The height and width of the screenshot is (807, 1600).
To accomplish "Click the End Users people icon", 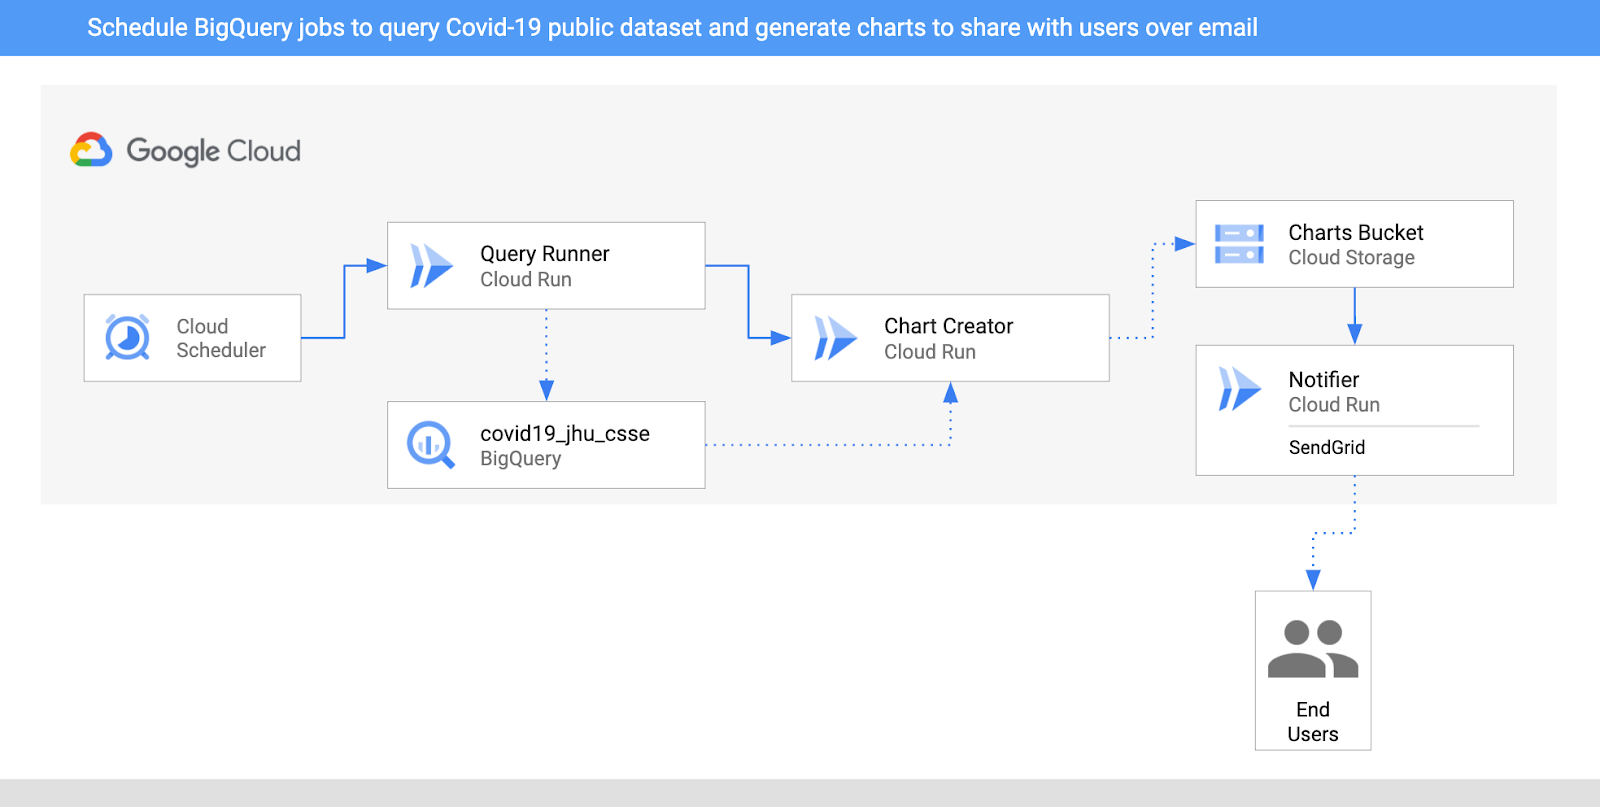I will click(1313, 649).
